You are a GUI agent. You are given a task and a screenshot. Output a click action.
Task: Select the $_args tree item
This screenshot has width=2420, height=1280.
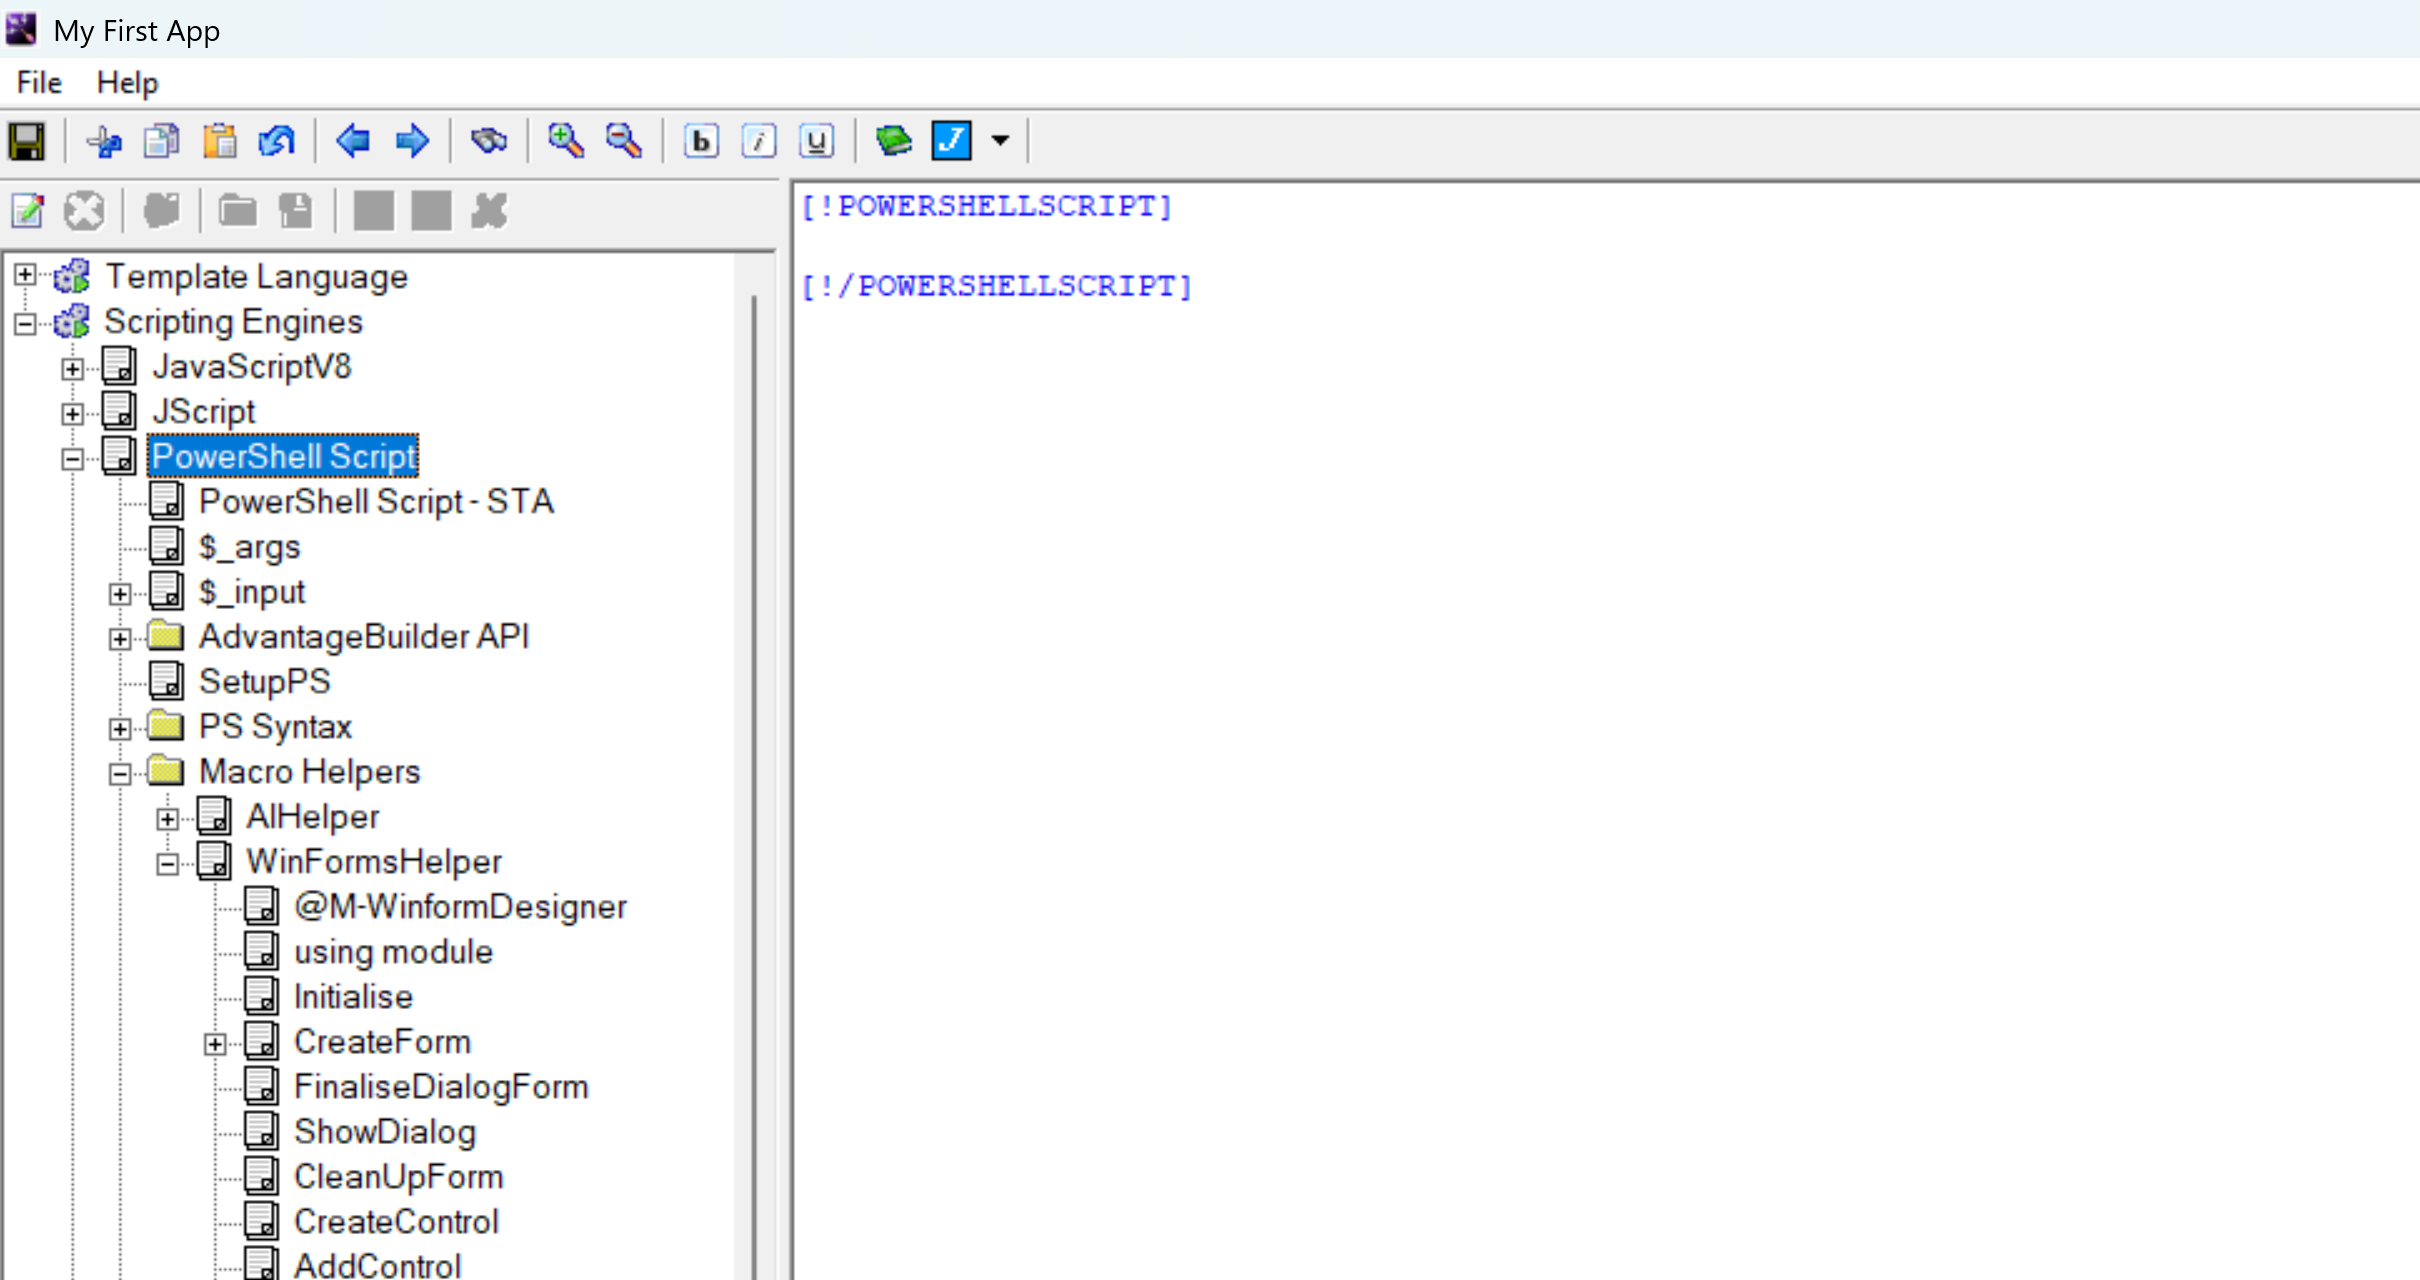pyautogui.click(x=249, y=547)
